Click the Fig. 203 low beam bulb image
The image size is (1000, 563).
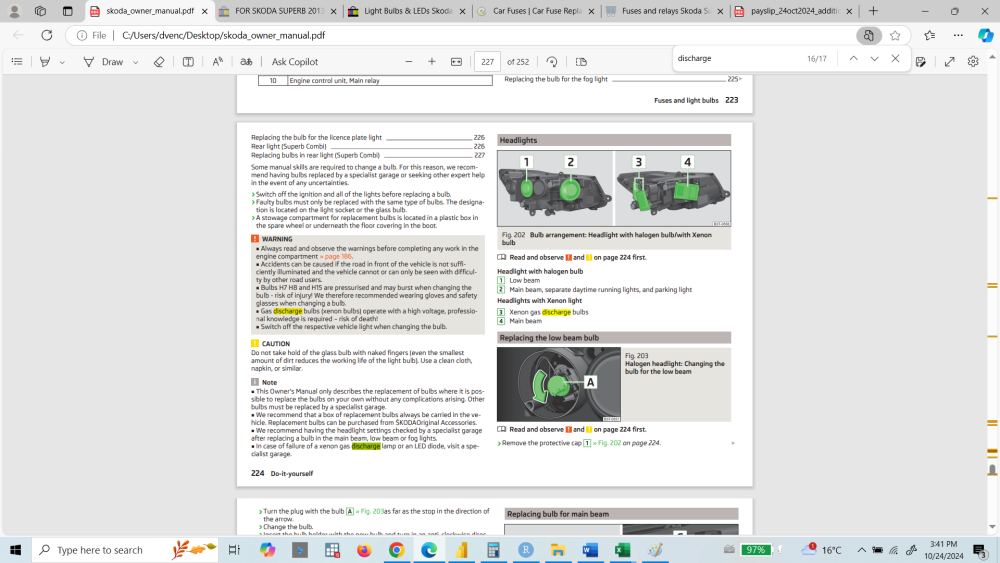559,384
